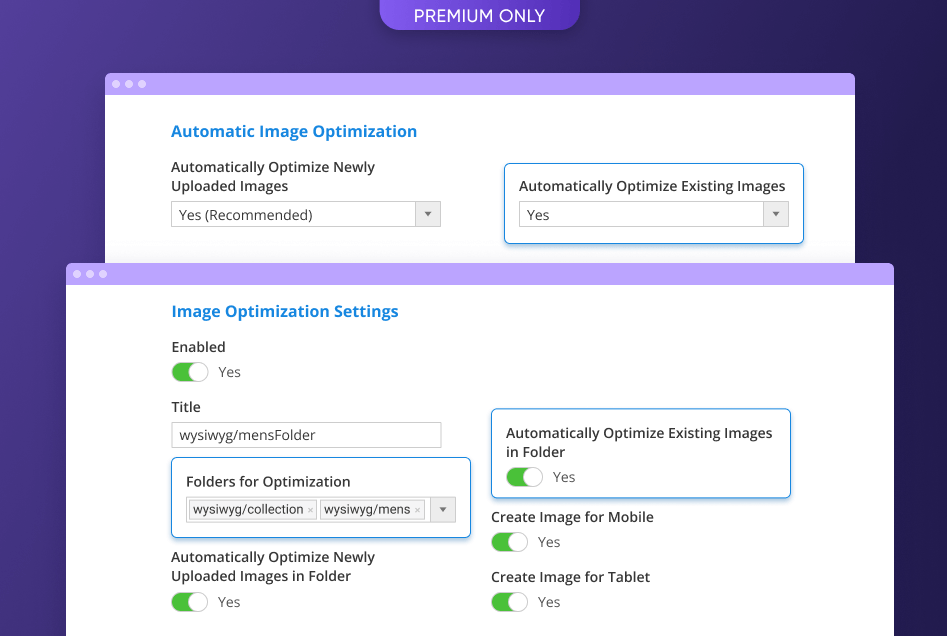Disable Create Image for Mobile
This screenshot has height=636, width=947.
[509, 542]
